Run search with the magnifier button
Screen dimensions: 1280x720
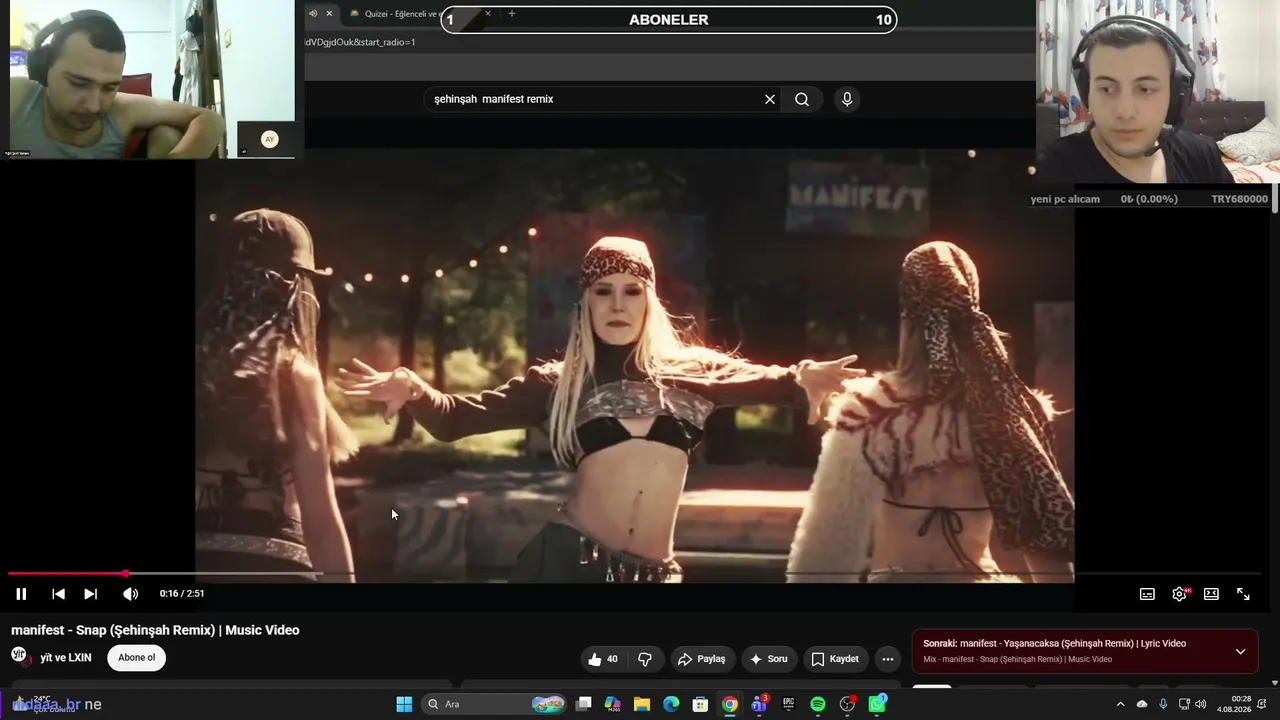coord(802,99)
